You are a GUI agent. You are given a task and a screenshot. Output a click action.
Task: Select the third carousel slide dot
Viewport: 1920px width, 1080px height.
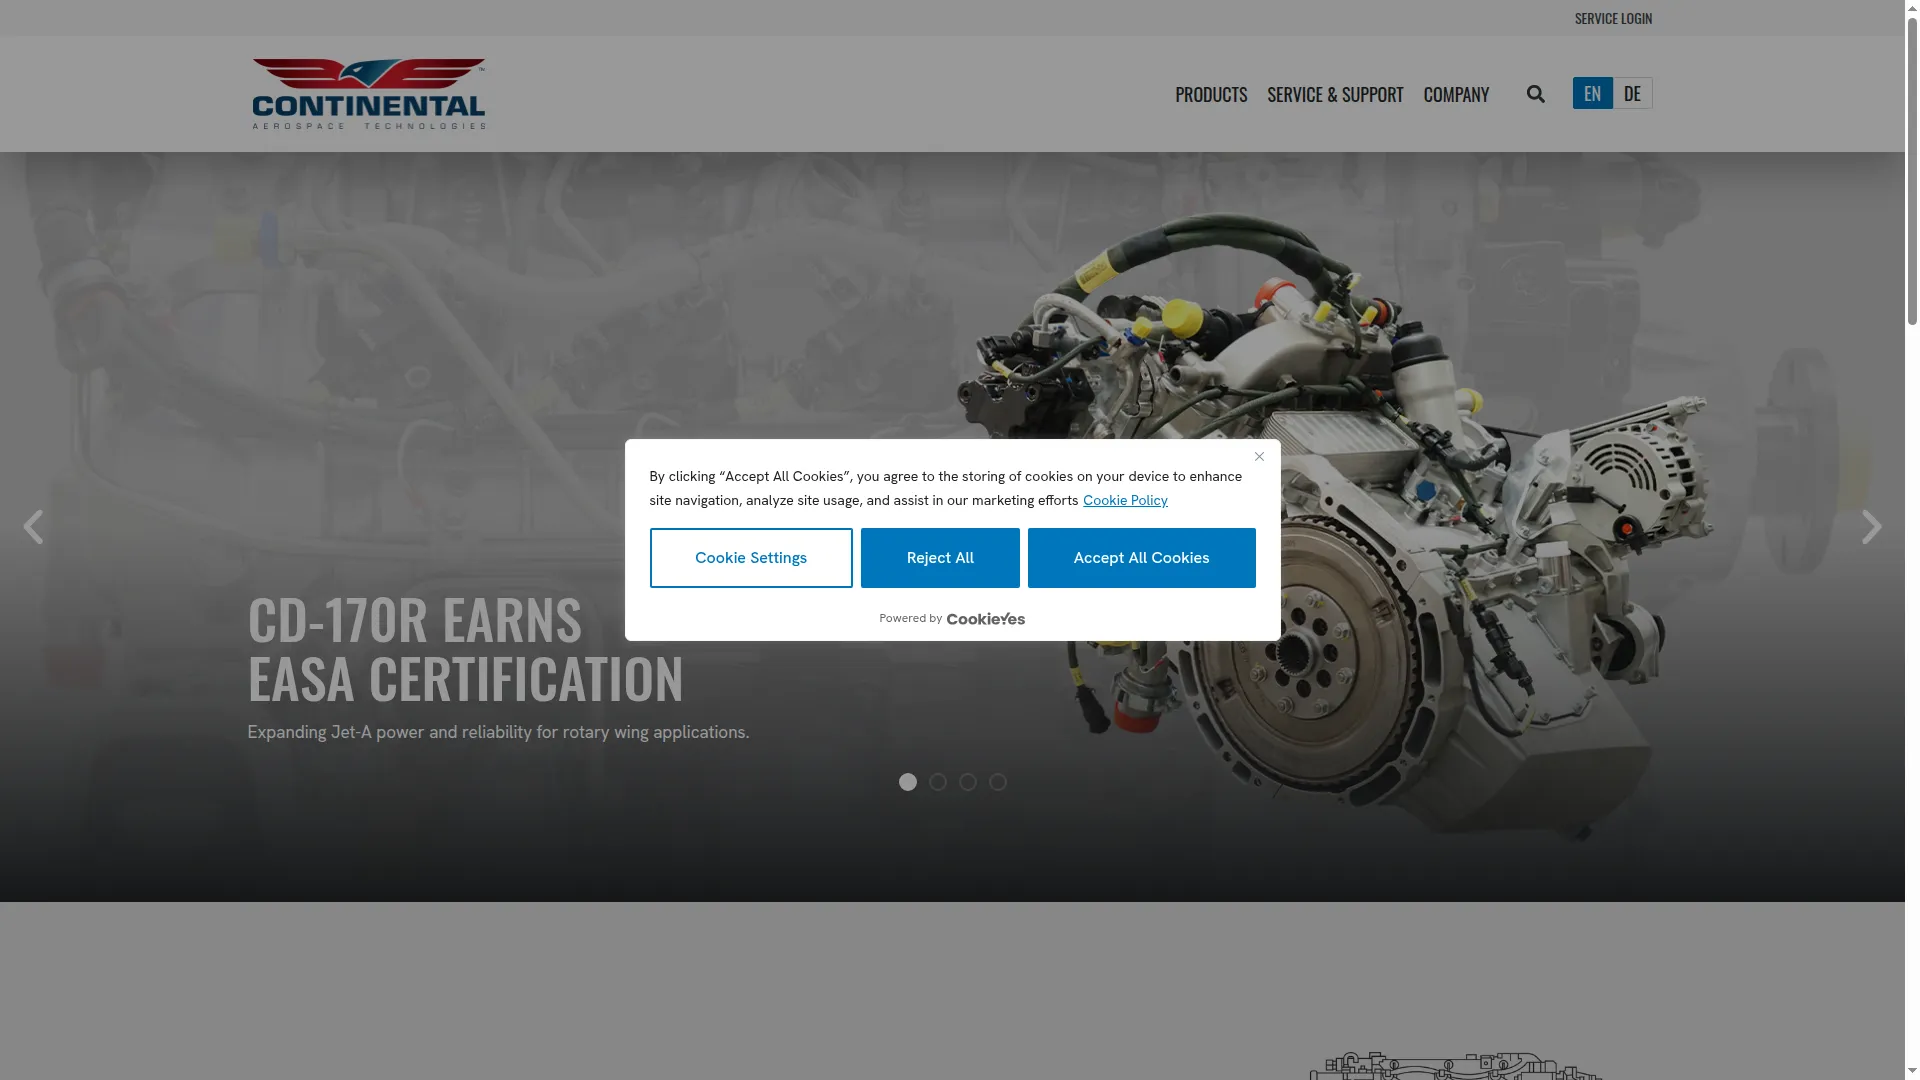tap(967, 782)
